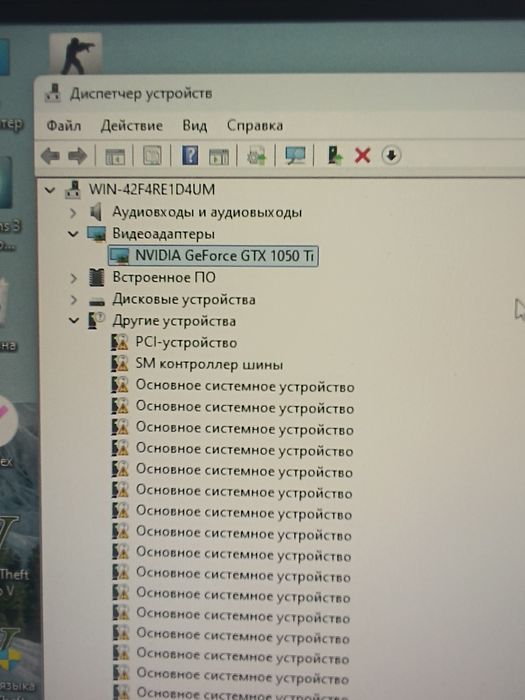Click the NVIDIA GeForce adapter icon
This screenshot has height=700, width=525.
coord(120,256)
